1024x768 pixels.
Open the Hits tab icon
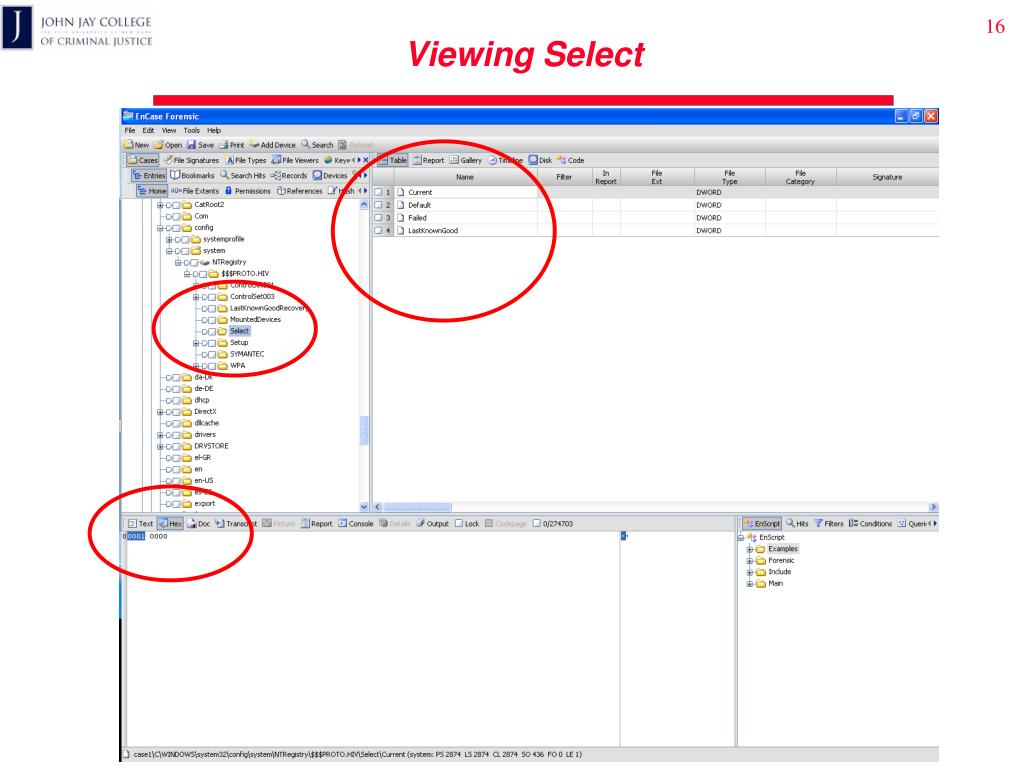790,523
